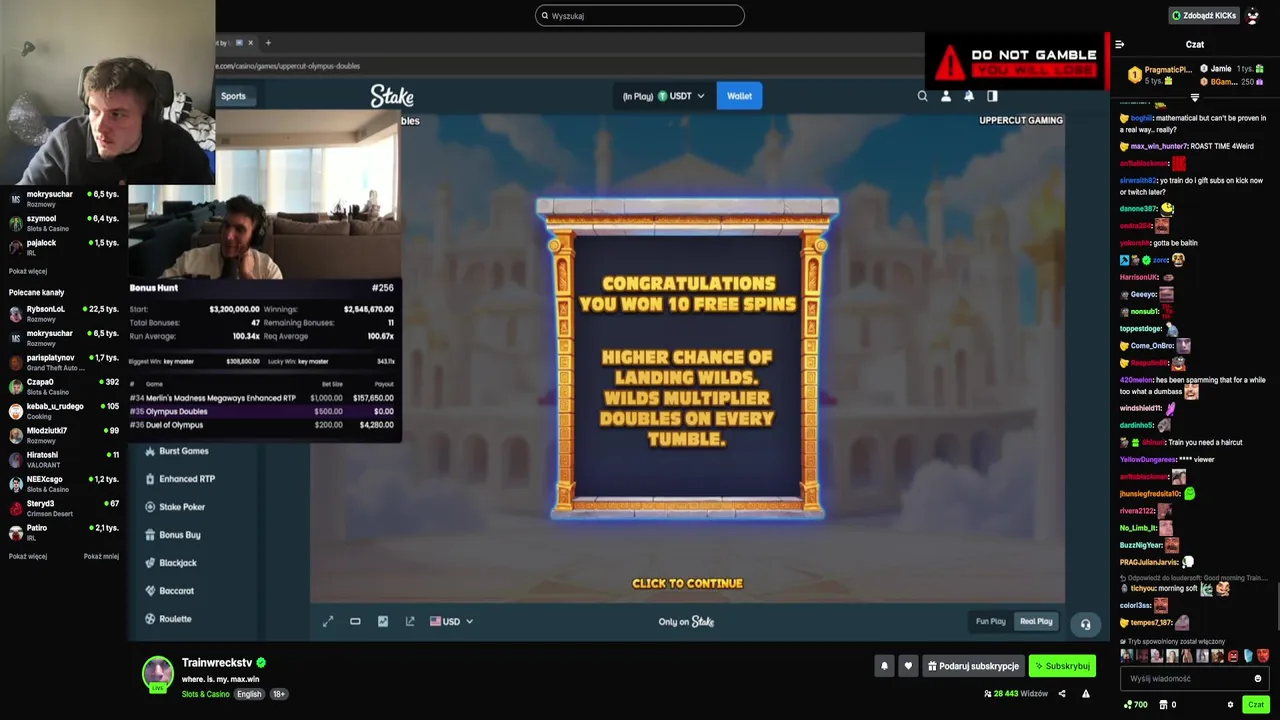Image resolution: width=1280 pixels, height=720 pixels.
Task: Select the Real Play mode
Action: tap(1036, 621)
